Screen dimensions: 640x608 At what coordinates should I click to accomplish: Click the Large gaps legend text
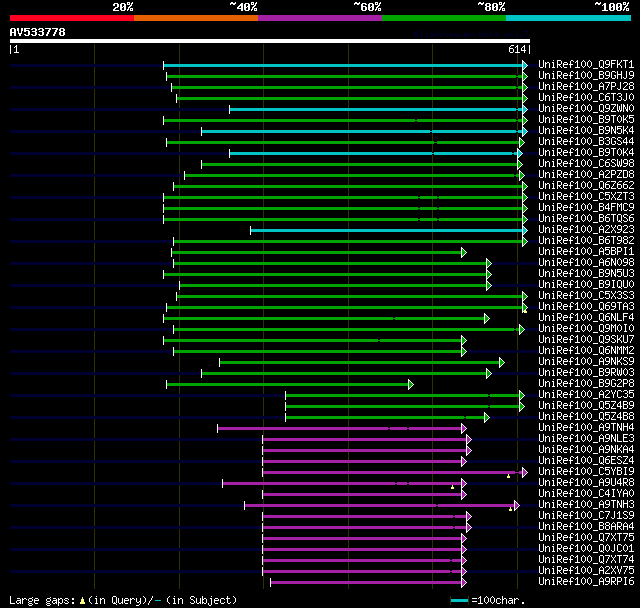tap(123, 600)
